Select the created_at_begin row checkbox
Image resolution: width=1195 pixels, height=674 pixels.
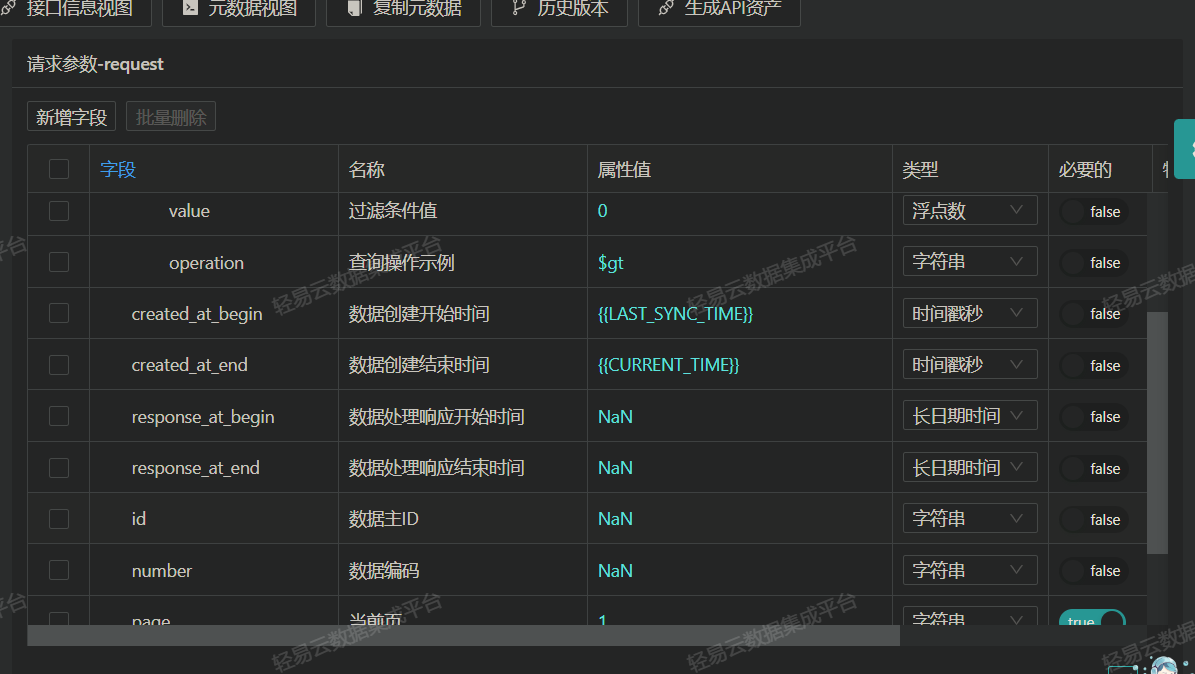(59, 313)
